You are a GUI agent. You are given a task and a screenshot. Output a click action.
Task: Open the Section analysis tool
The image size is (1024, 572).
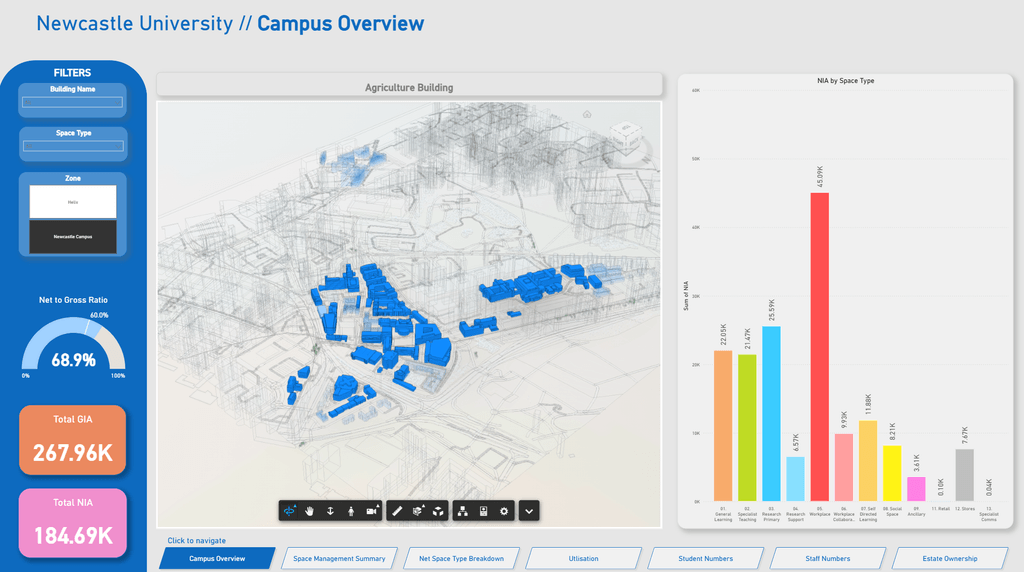click(x=418, y=511)
